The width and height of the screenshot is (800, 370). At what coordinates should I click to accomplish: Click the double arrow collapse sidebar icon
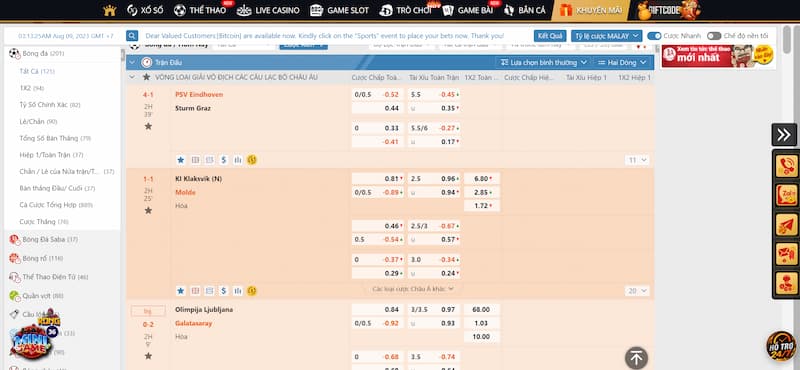pyautogui.click(x=784, y=135)
